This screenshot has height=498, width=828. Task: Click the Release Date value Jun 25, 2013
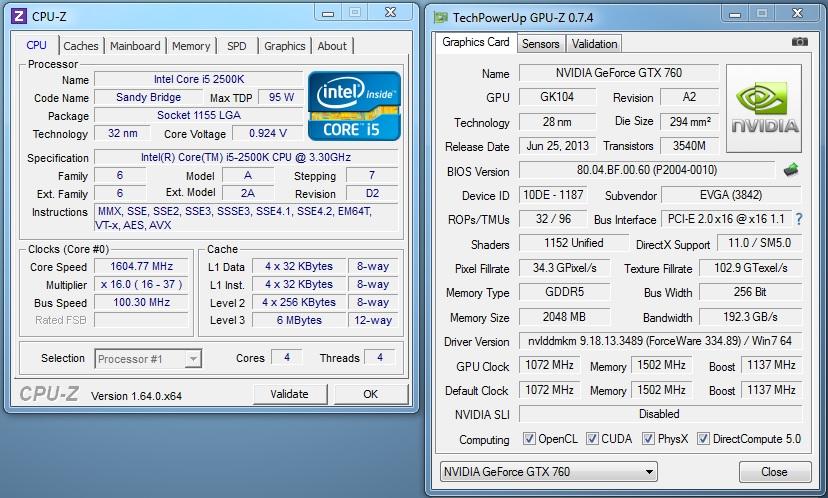coord(557,146)
